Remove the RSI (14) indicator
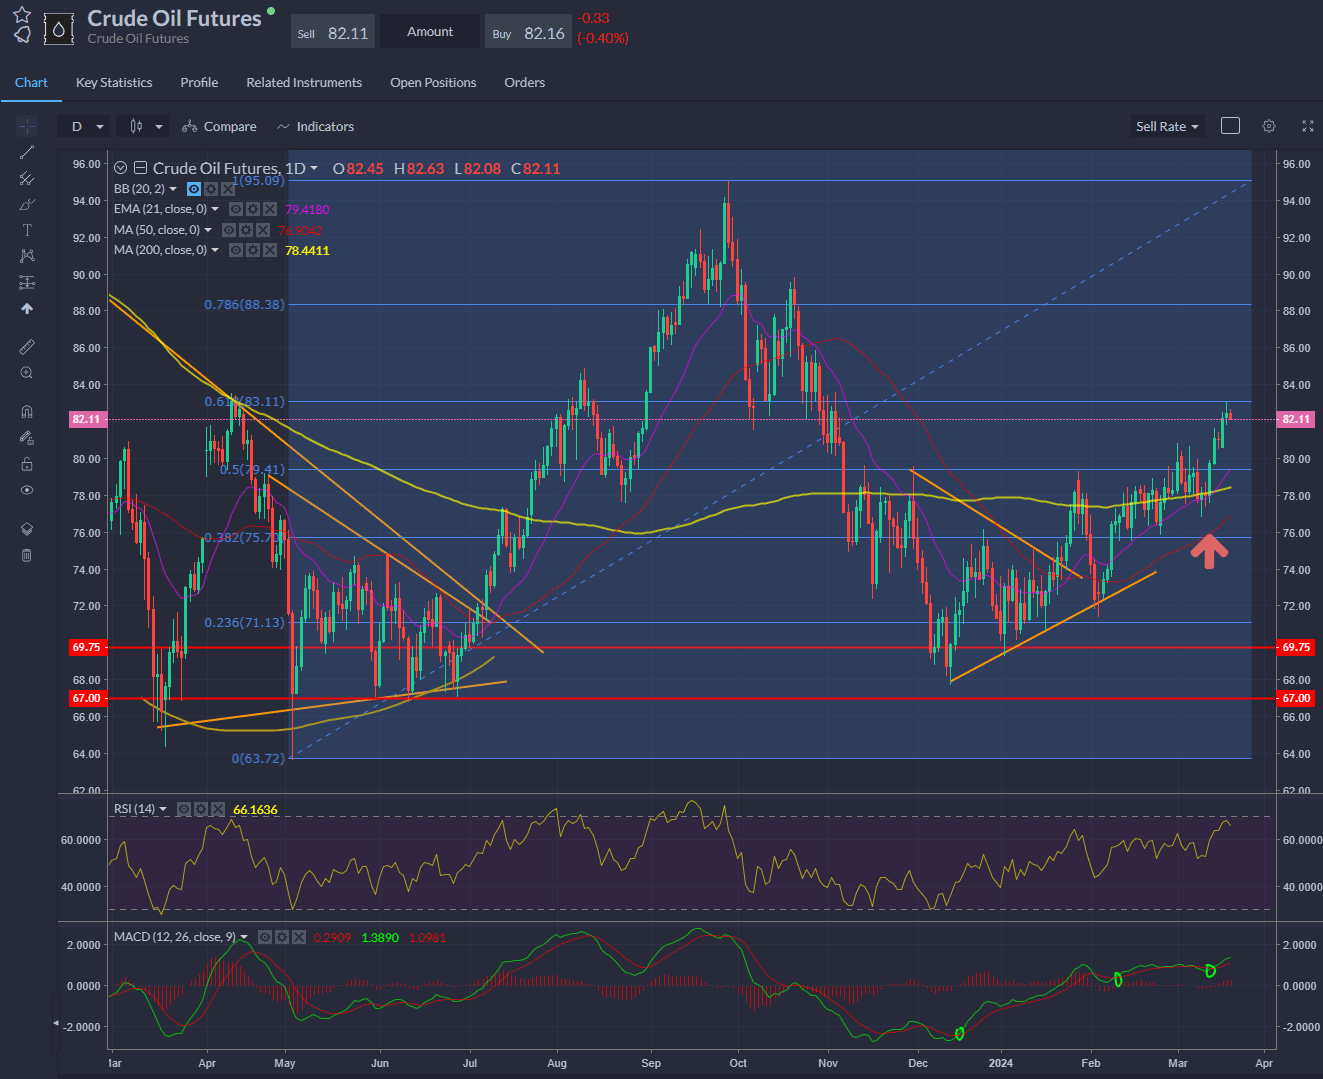Viewport: 1323px width, 1079px height. point(217,809)
